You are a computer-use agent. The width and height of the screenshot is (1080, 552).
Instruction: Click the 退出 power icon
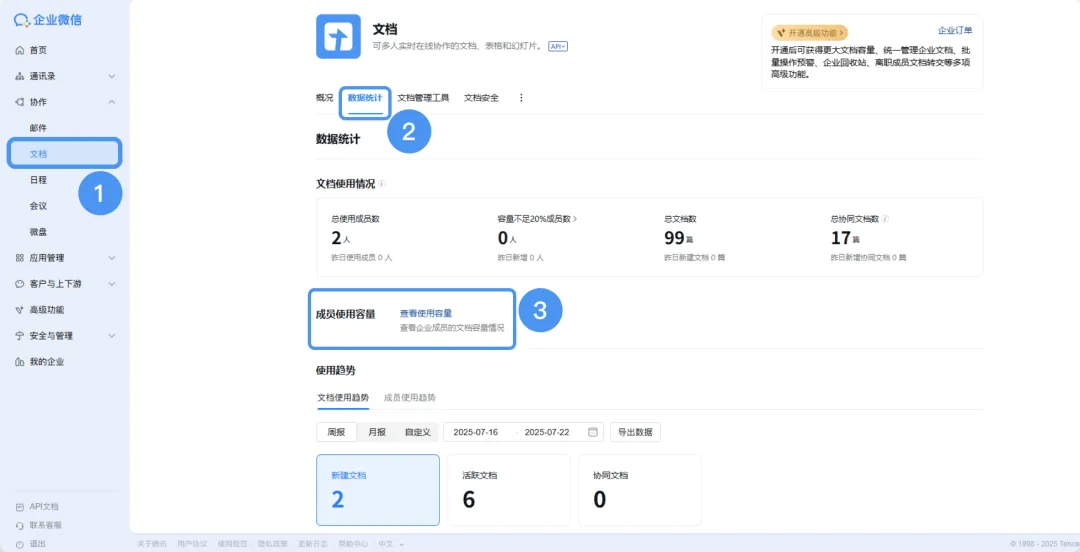point(19,544)
